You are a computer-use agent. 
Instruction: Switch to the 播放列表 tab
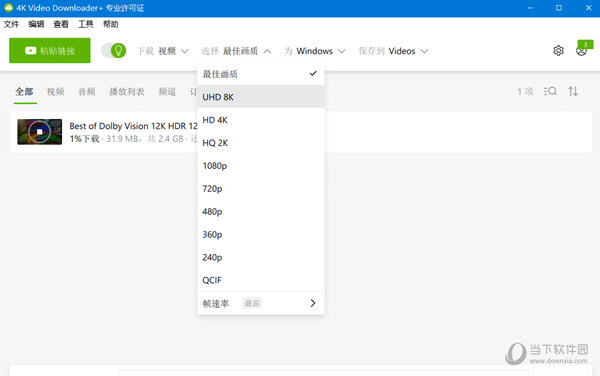127,92
